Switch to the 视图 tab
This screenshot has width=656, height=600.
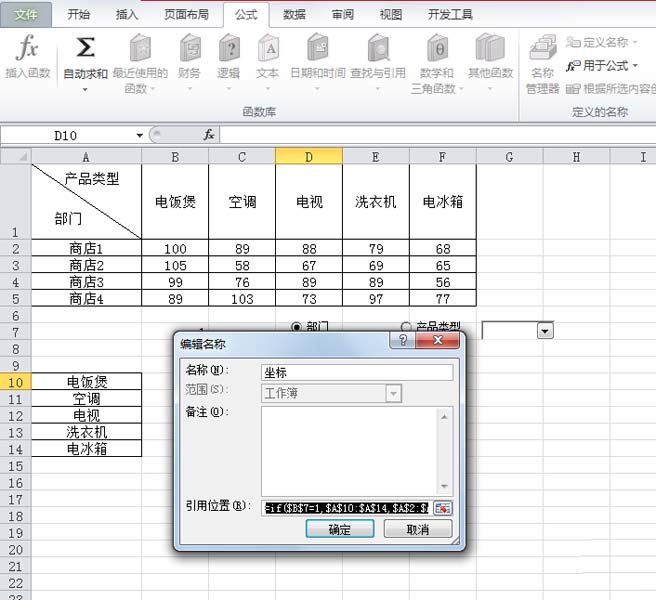pyautogui.click(x=391, y=15)
